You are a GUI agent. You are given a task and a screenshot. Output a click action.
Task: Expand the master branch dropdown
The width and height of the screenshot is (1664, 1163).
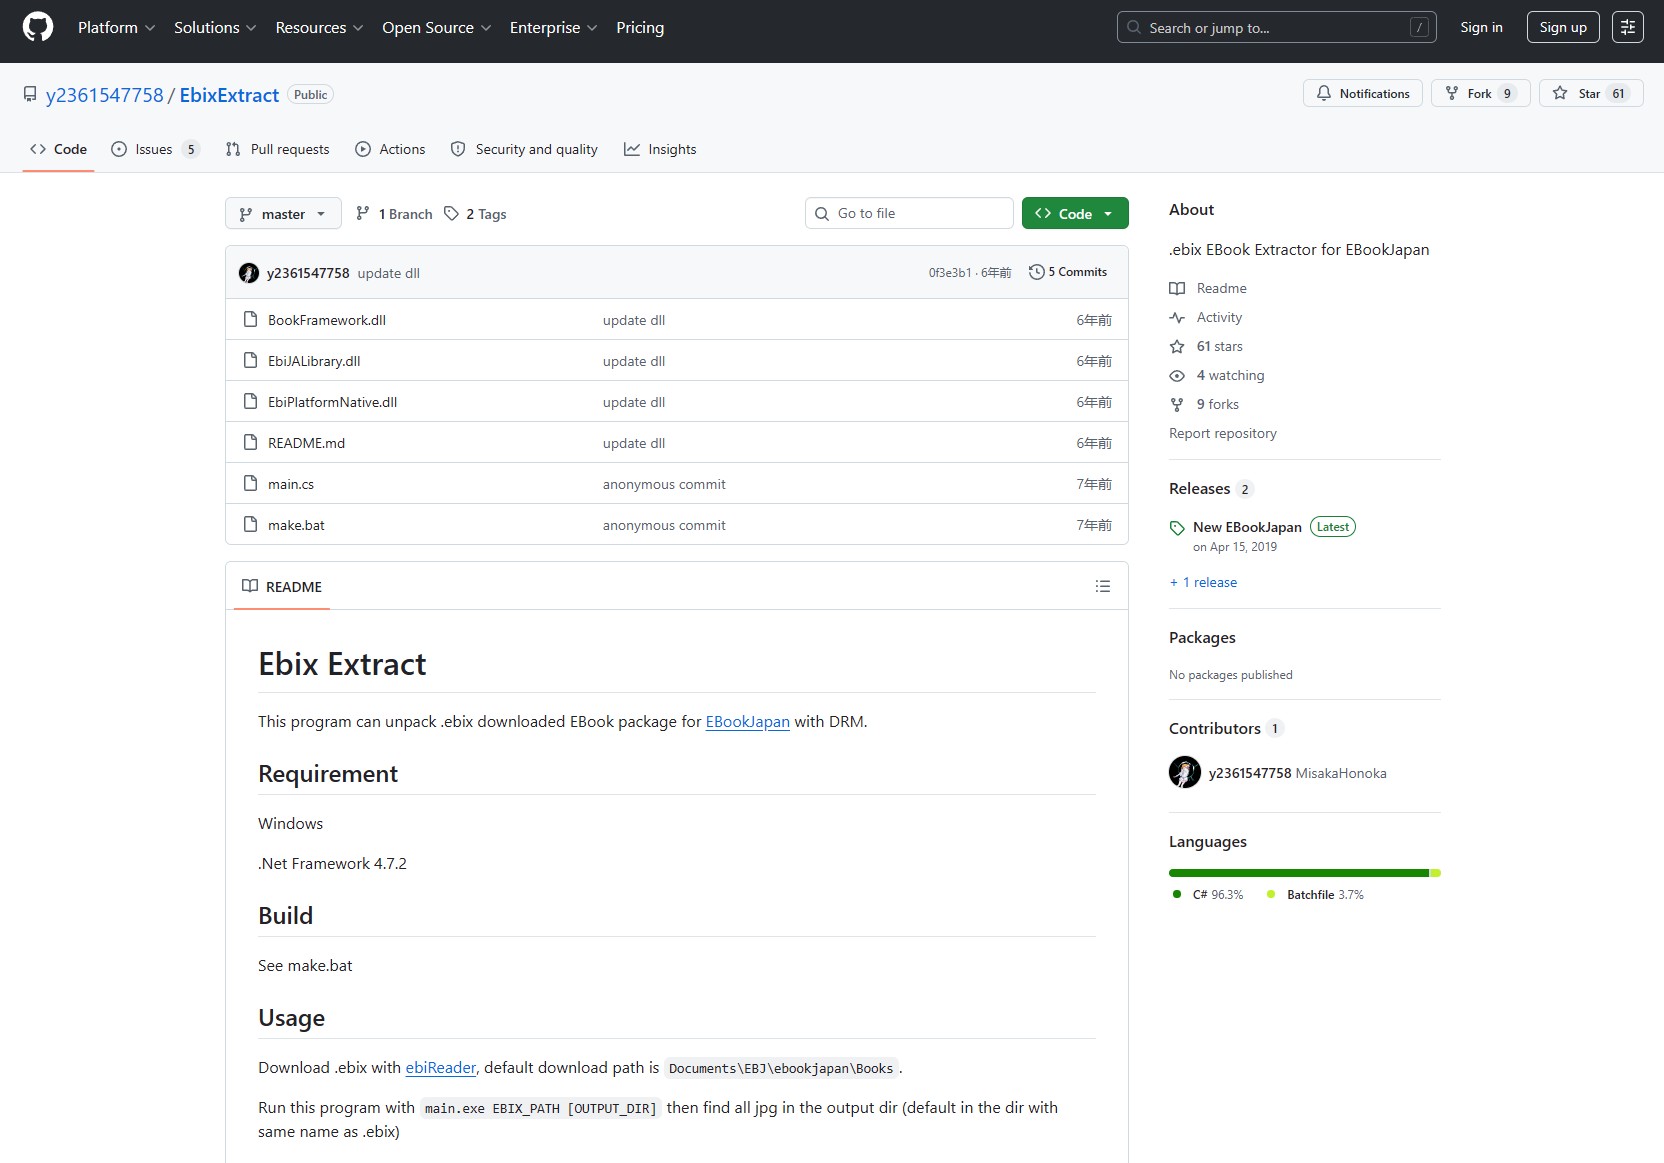click(283, 214)
